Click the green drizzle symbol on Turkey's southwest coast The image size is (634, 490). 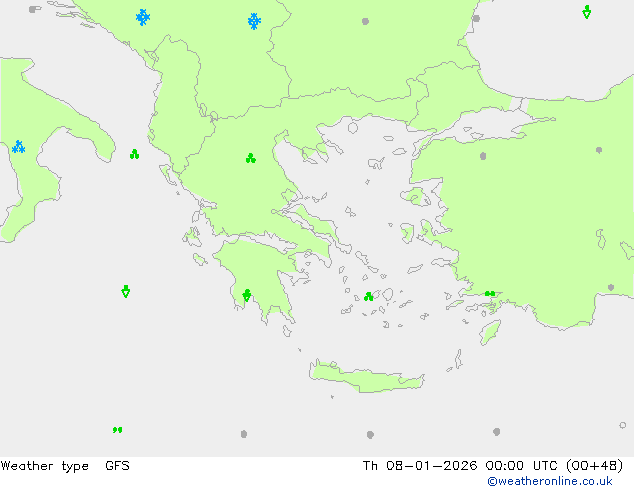pos(490,294)
